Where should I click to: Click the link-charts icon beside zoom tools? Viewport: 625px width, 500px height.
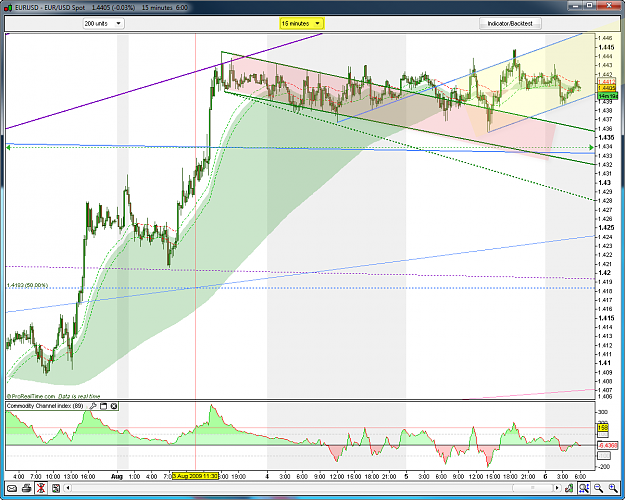[x=569, y=488]
